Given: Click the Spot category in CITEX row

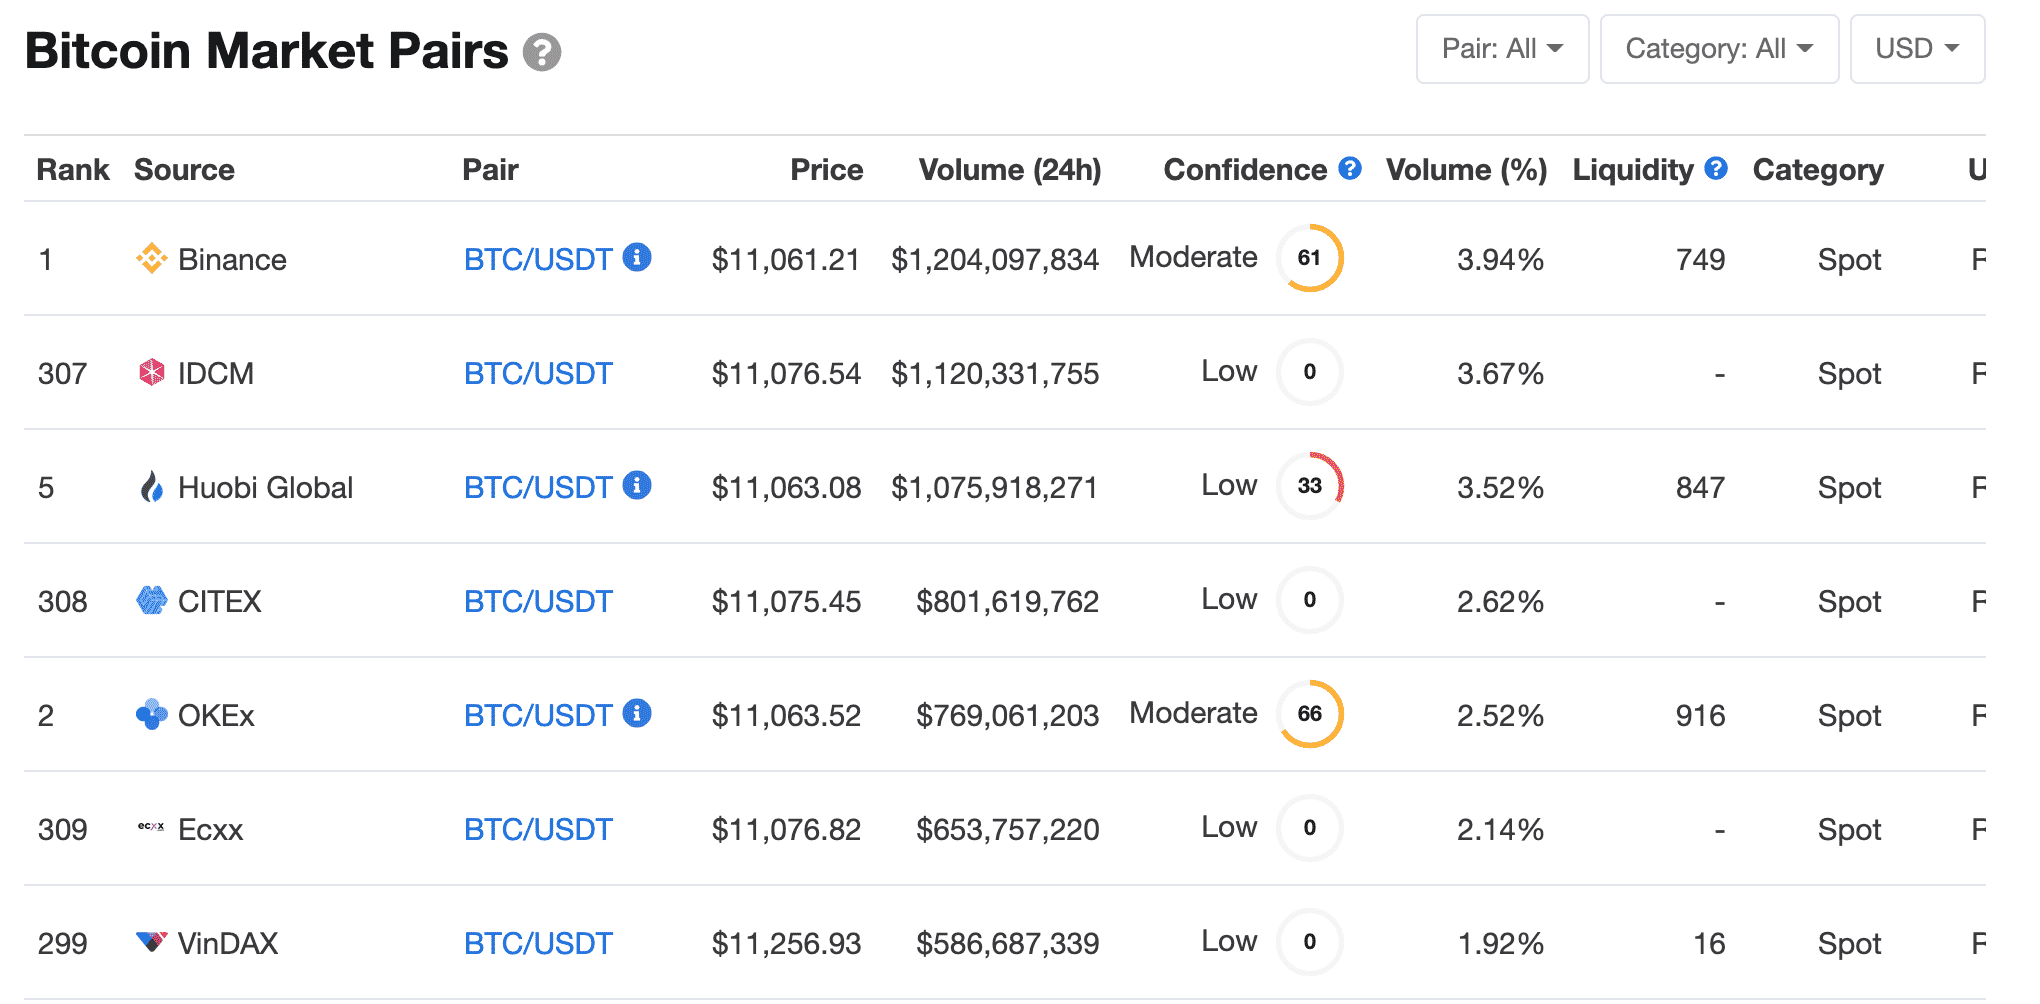Looking at the screenshot, I should point(1849,602).
